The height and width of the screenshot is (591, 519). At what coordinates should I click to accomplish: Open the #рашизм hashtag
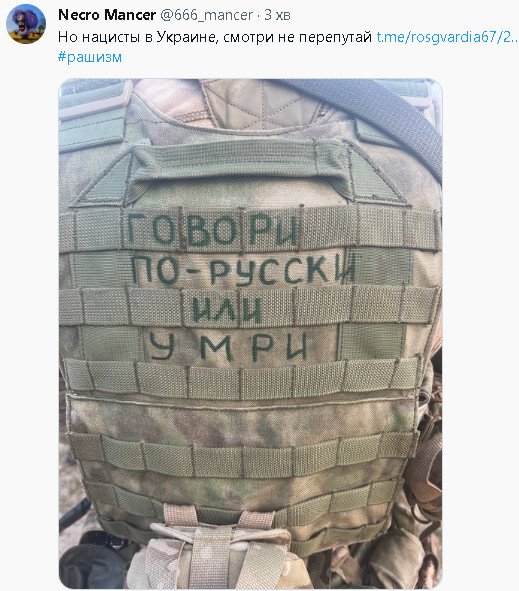tap(90, 57)
